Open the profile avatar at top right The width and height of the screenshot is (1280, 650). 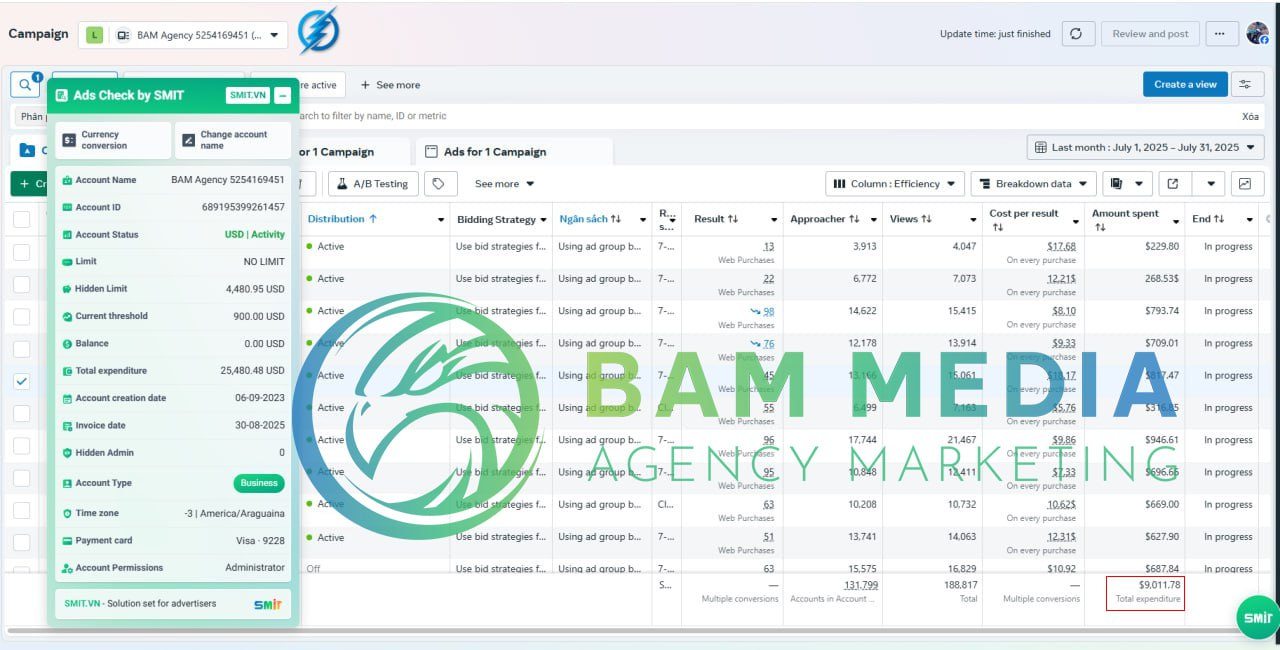point(1257,33)
